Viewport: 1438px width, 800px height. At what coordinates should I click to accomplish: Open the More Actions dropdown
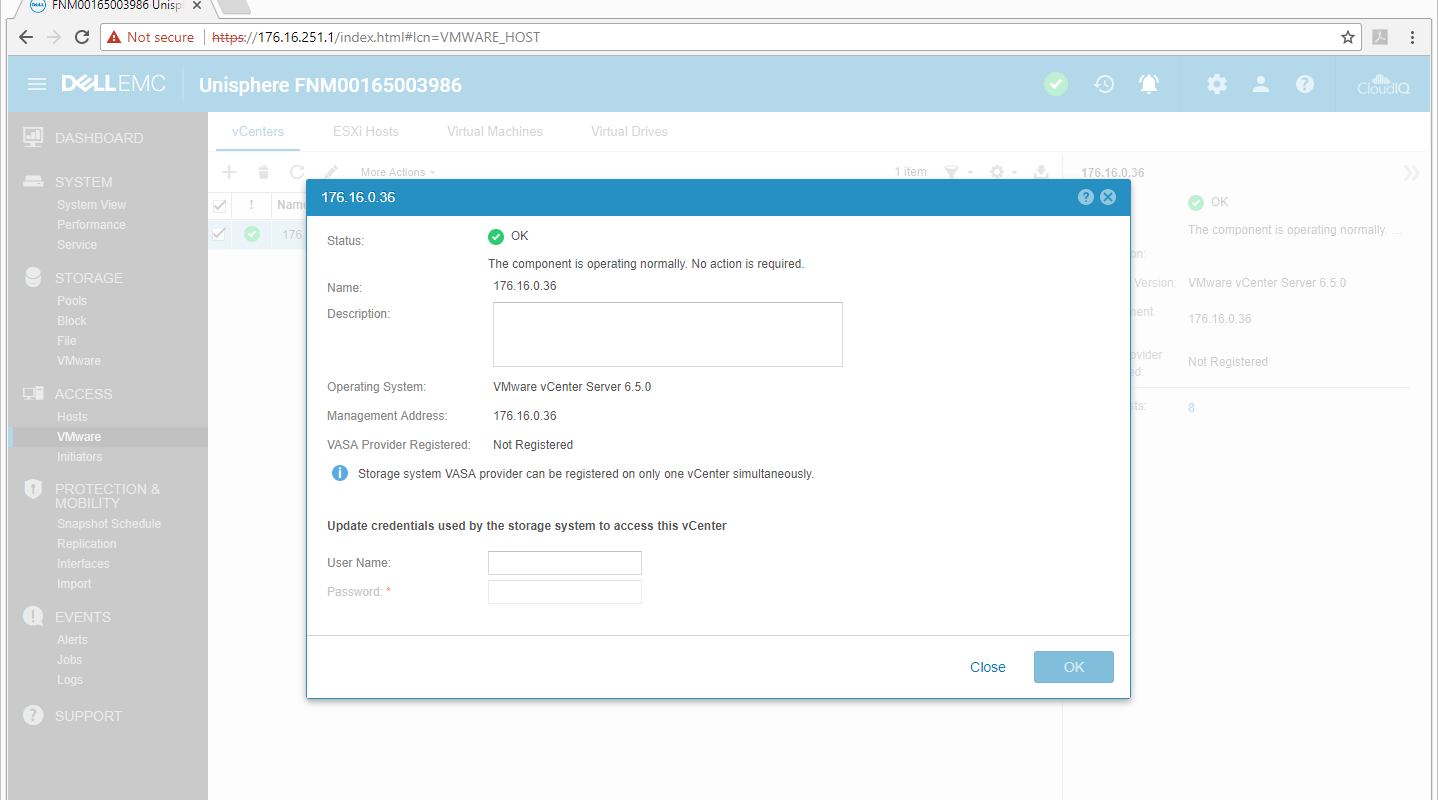coord(398,172)
